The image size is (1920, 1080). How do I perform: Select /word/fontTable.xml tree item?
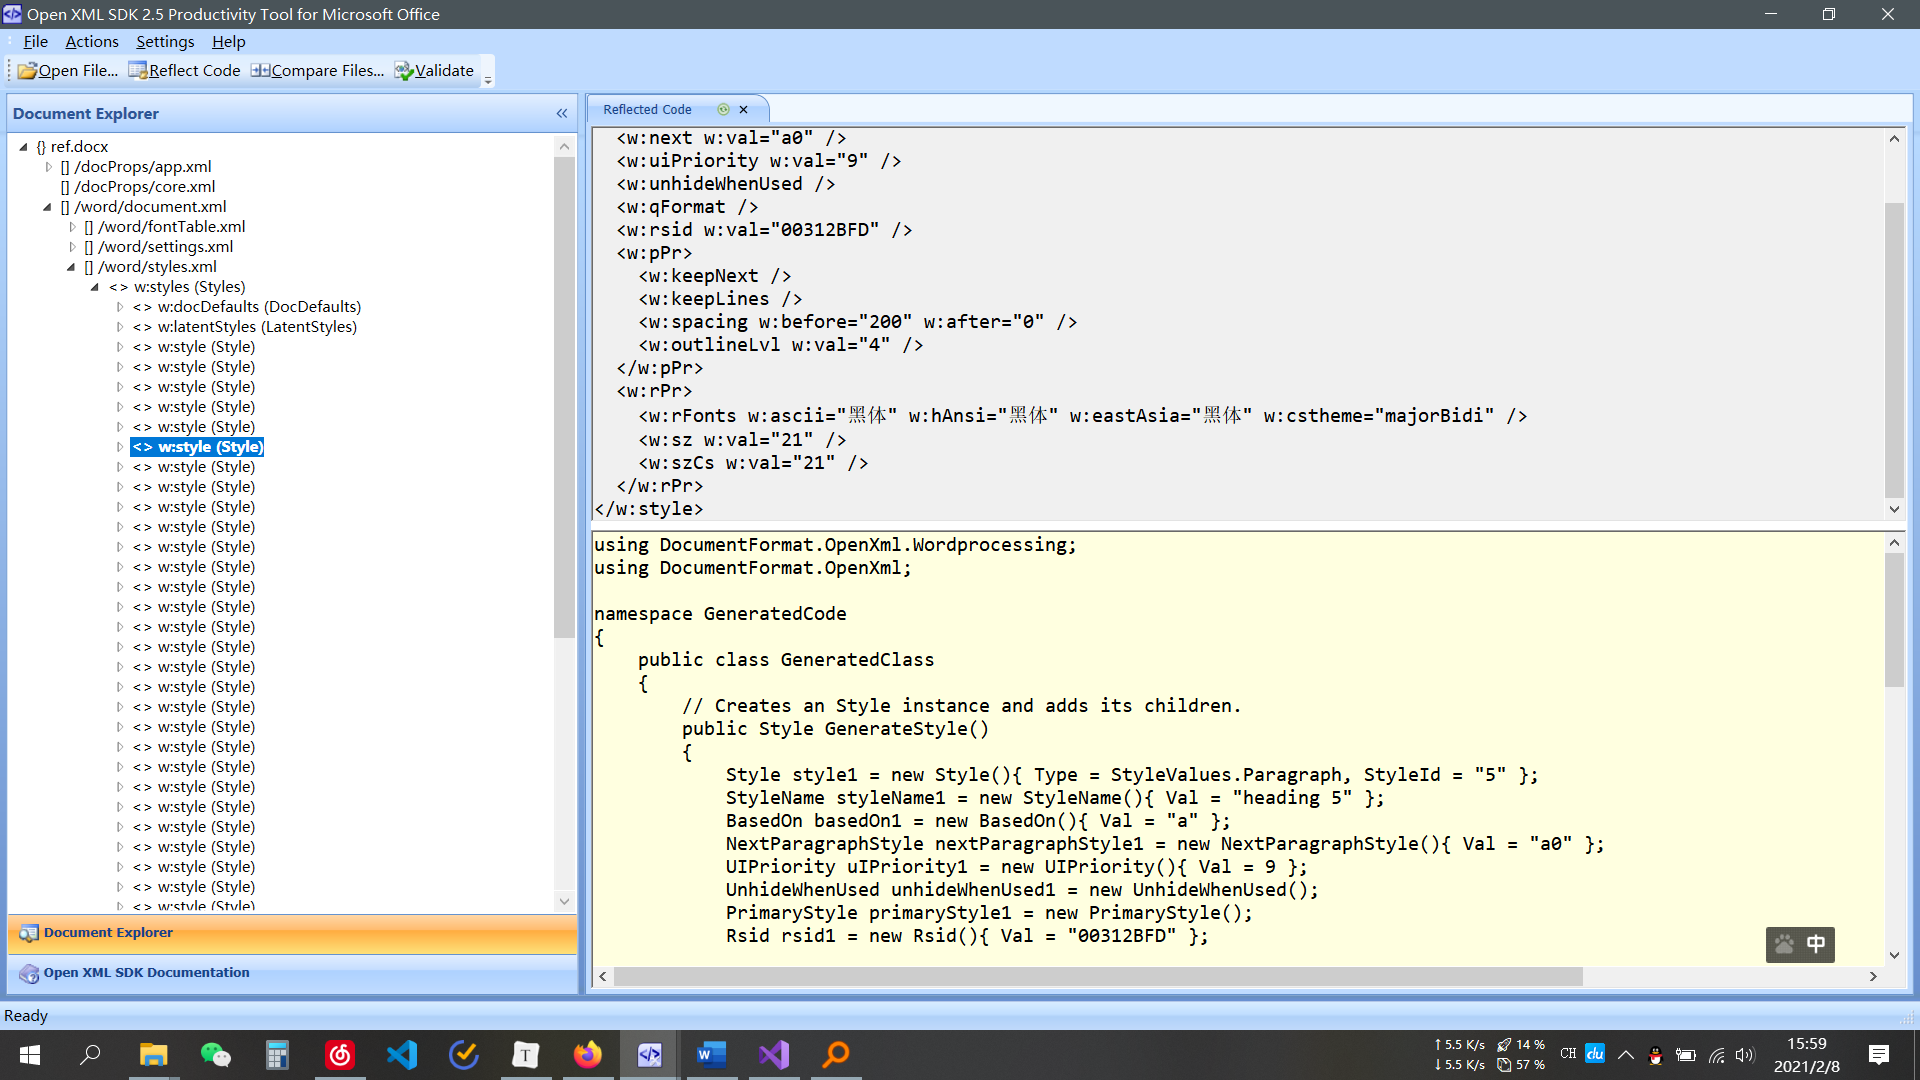point(165,227)
